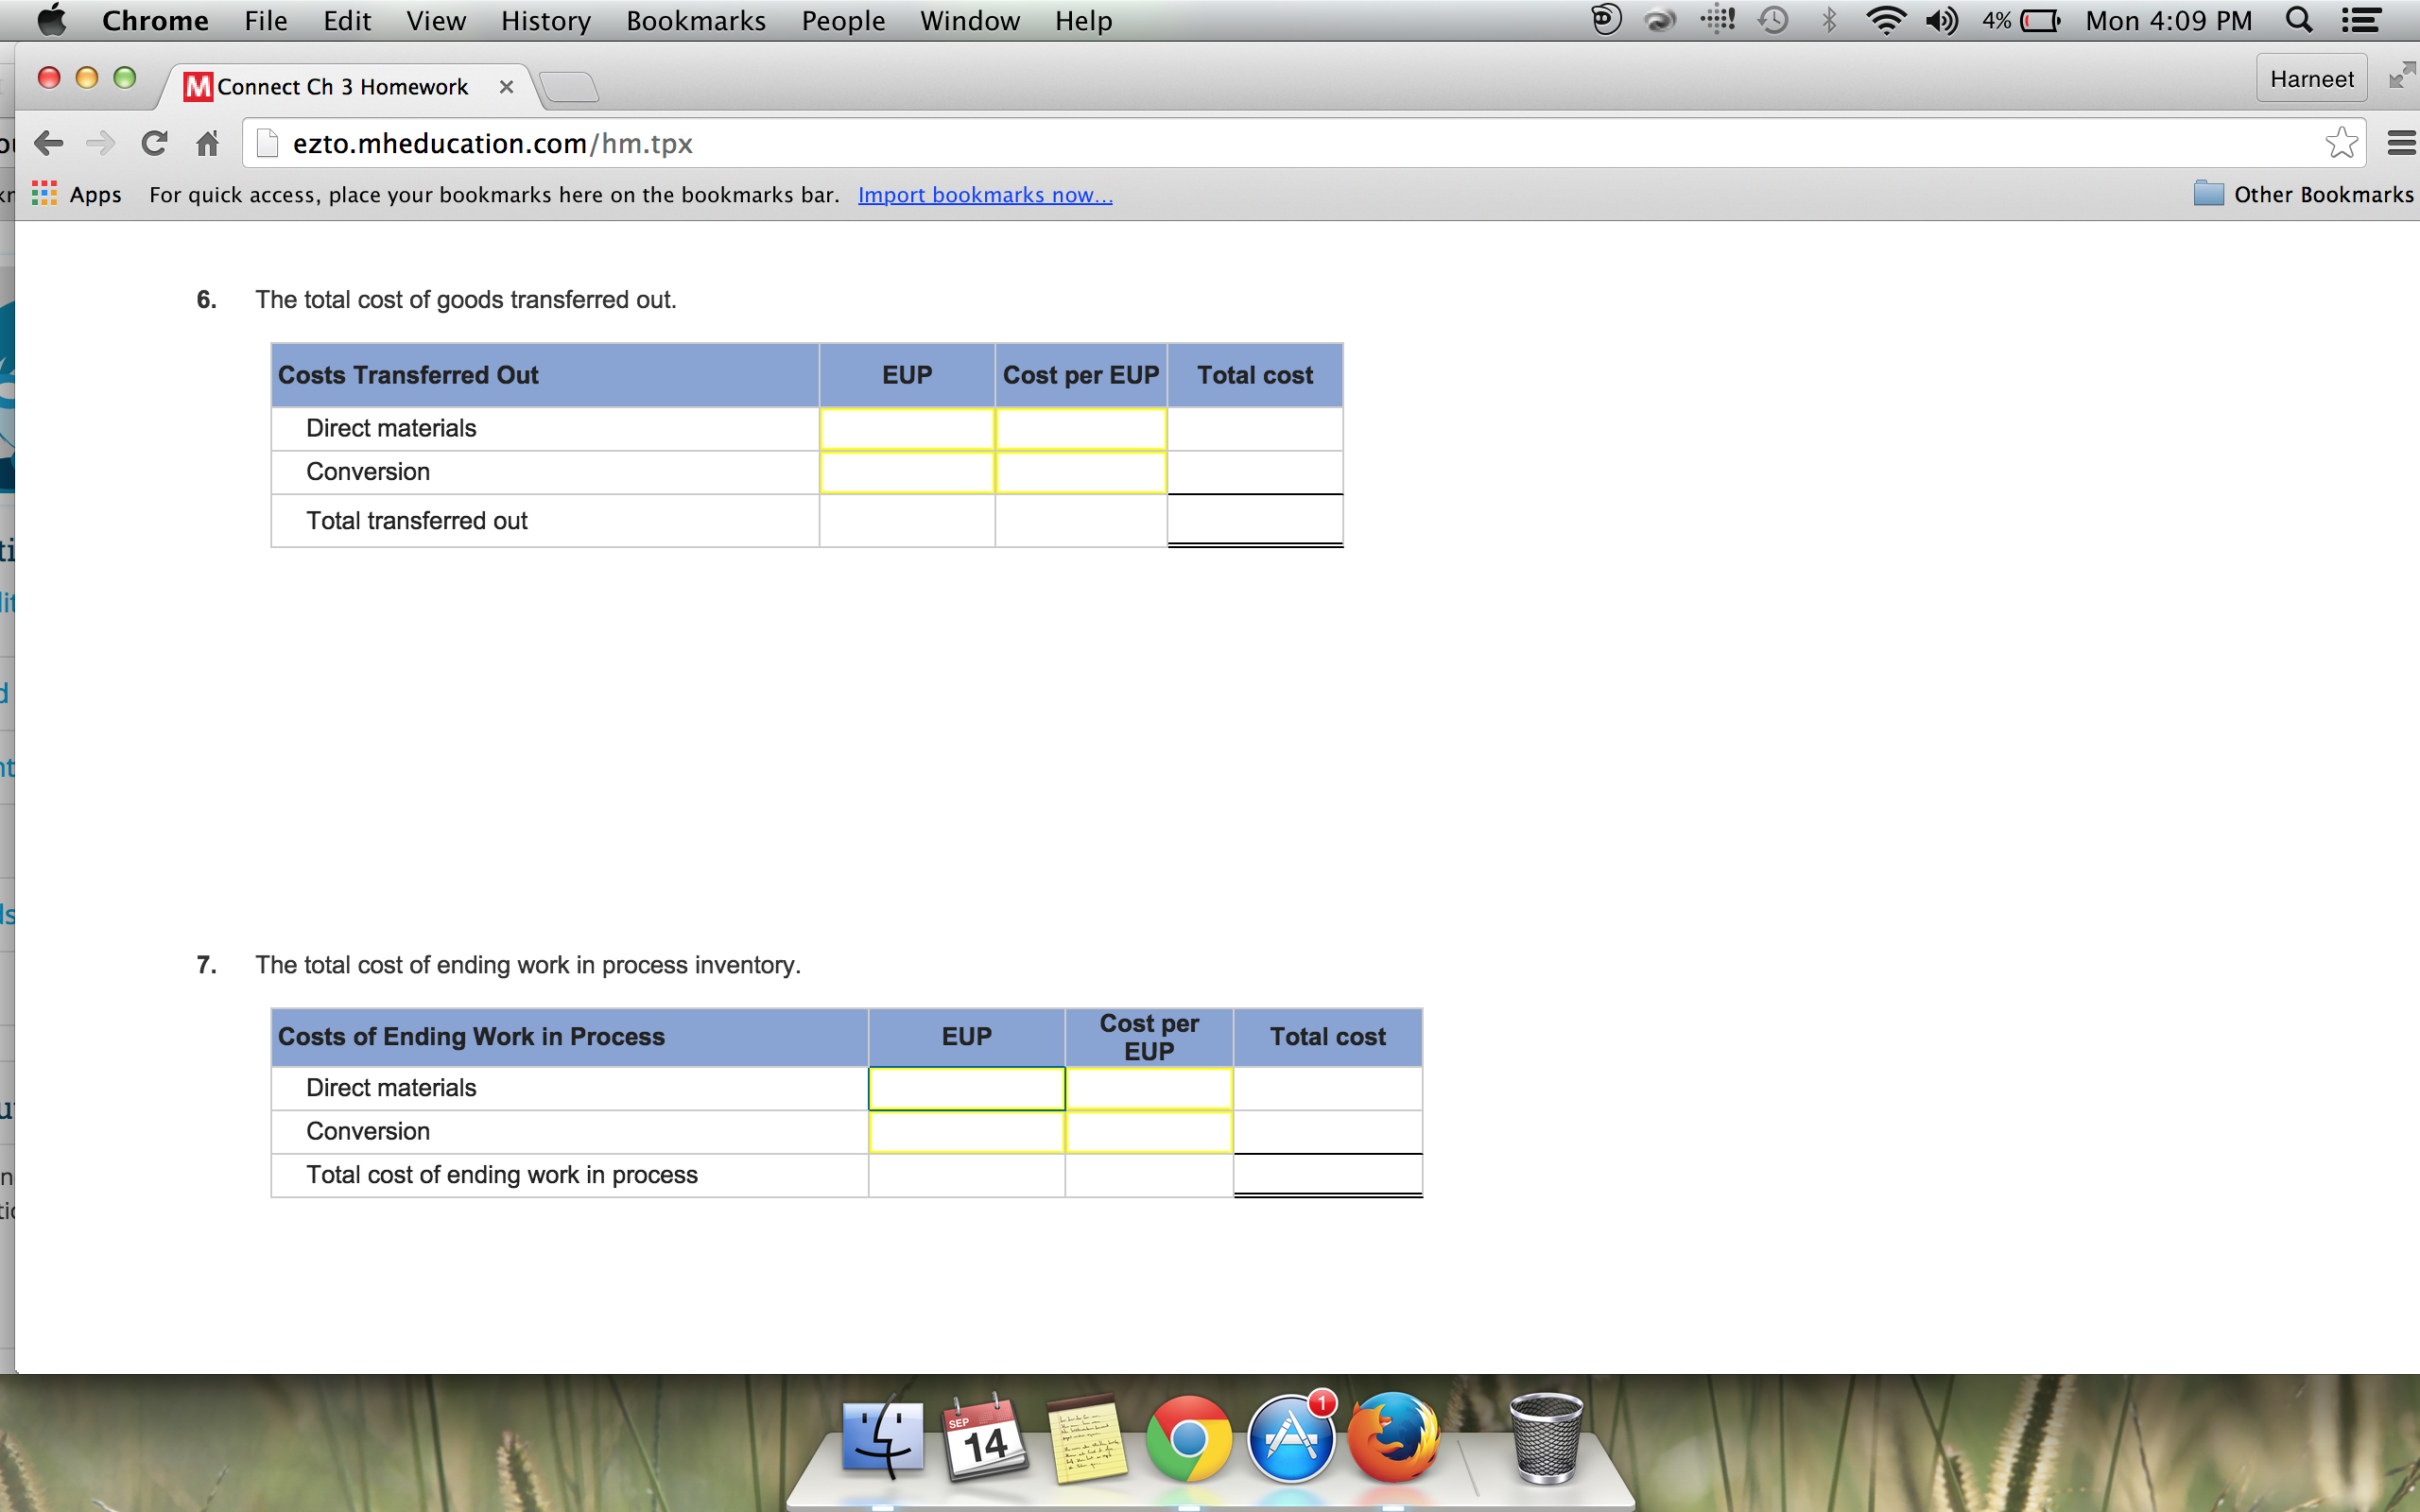2420x1512 pixels.
Task: Open Other Bookmarks folder
Action: point(2303,194)
